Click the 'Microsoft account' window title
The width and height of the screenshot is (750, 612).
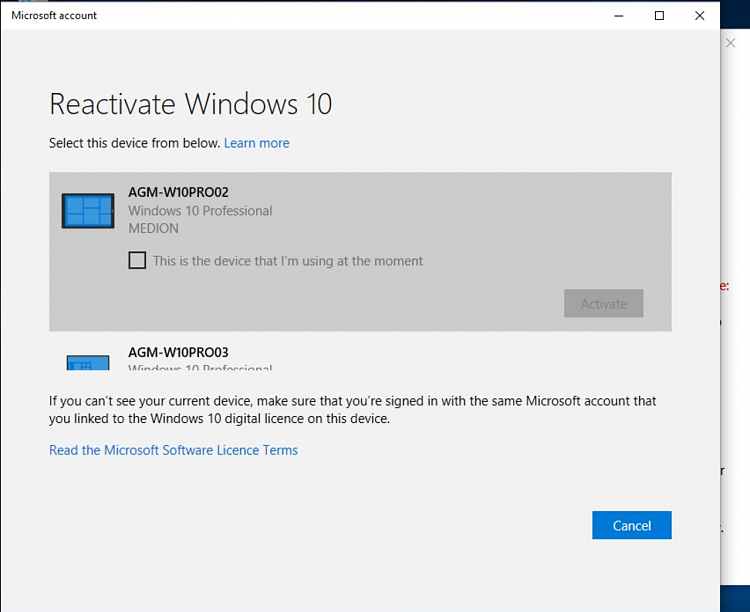click(54, 15)
